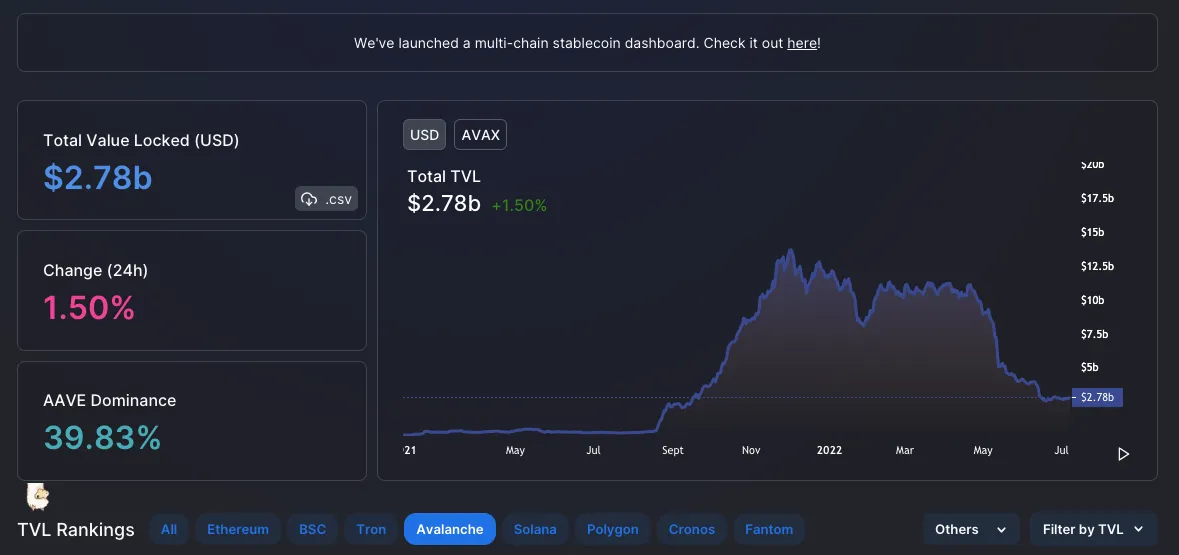Click the $7.5b y-axis label
1179x555 pixels.
click(x=1094, y=333)
